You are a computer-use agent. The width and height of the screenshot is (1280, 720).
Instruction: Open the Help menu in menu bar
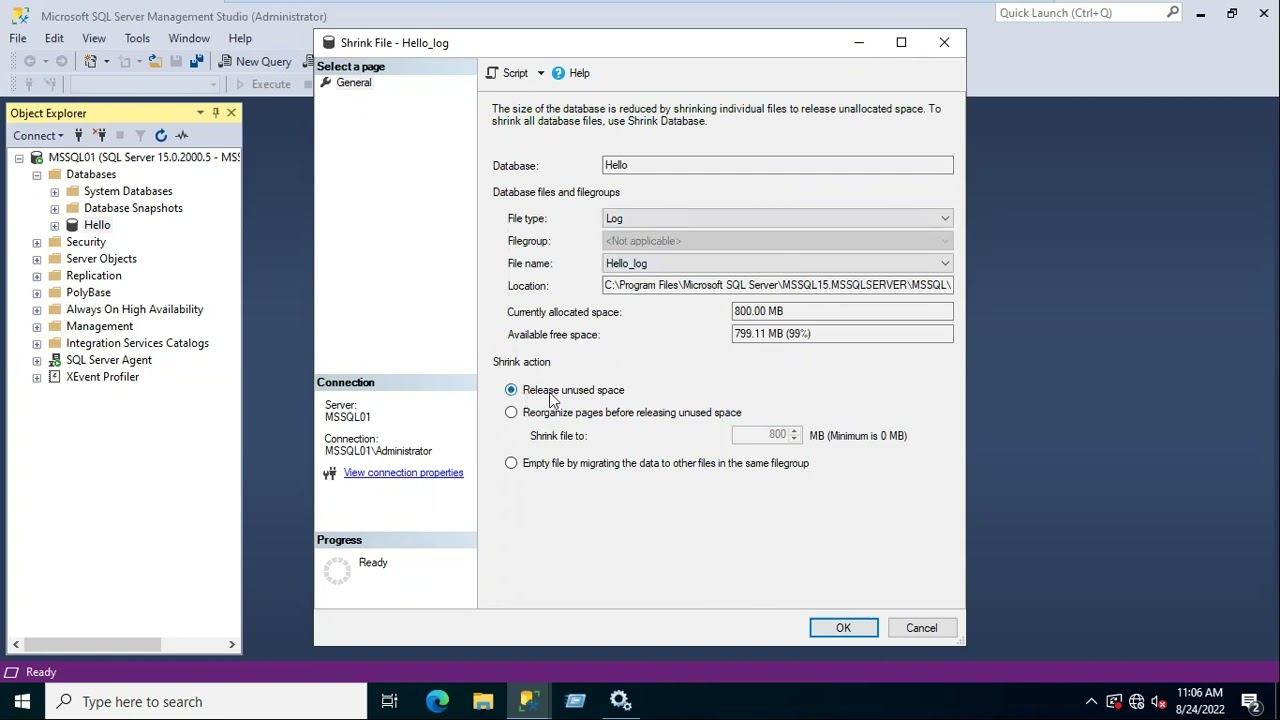(240, 38)
